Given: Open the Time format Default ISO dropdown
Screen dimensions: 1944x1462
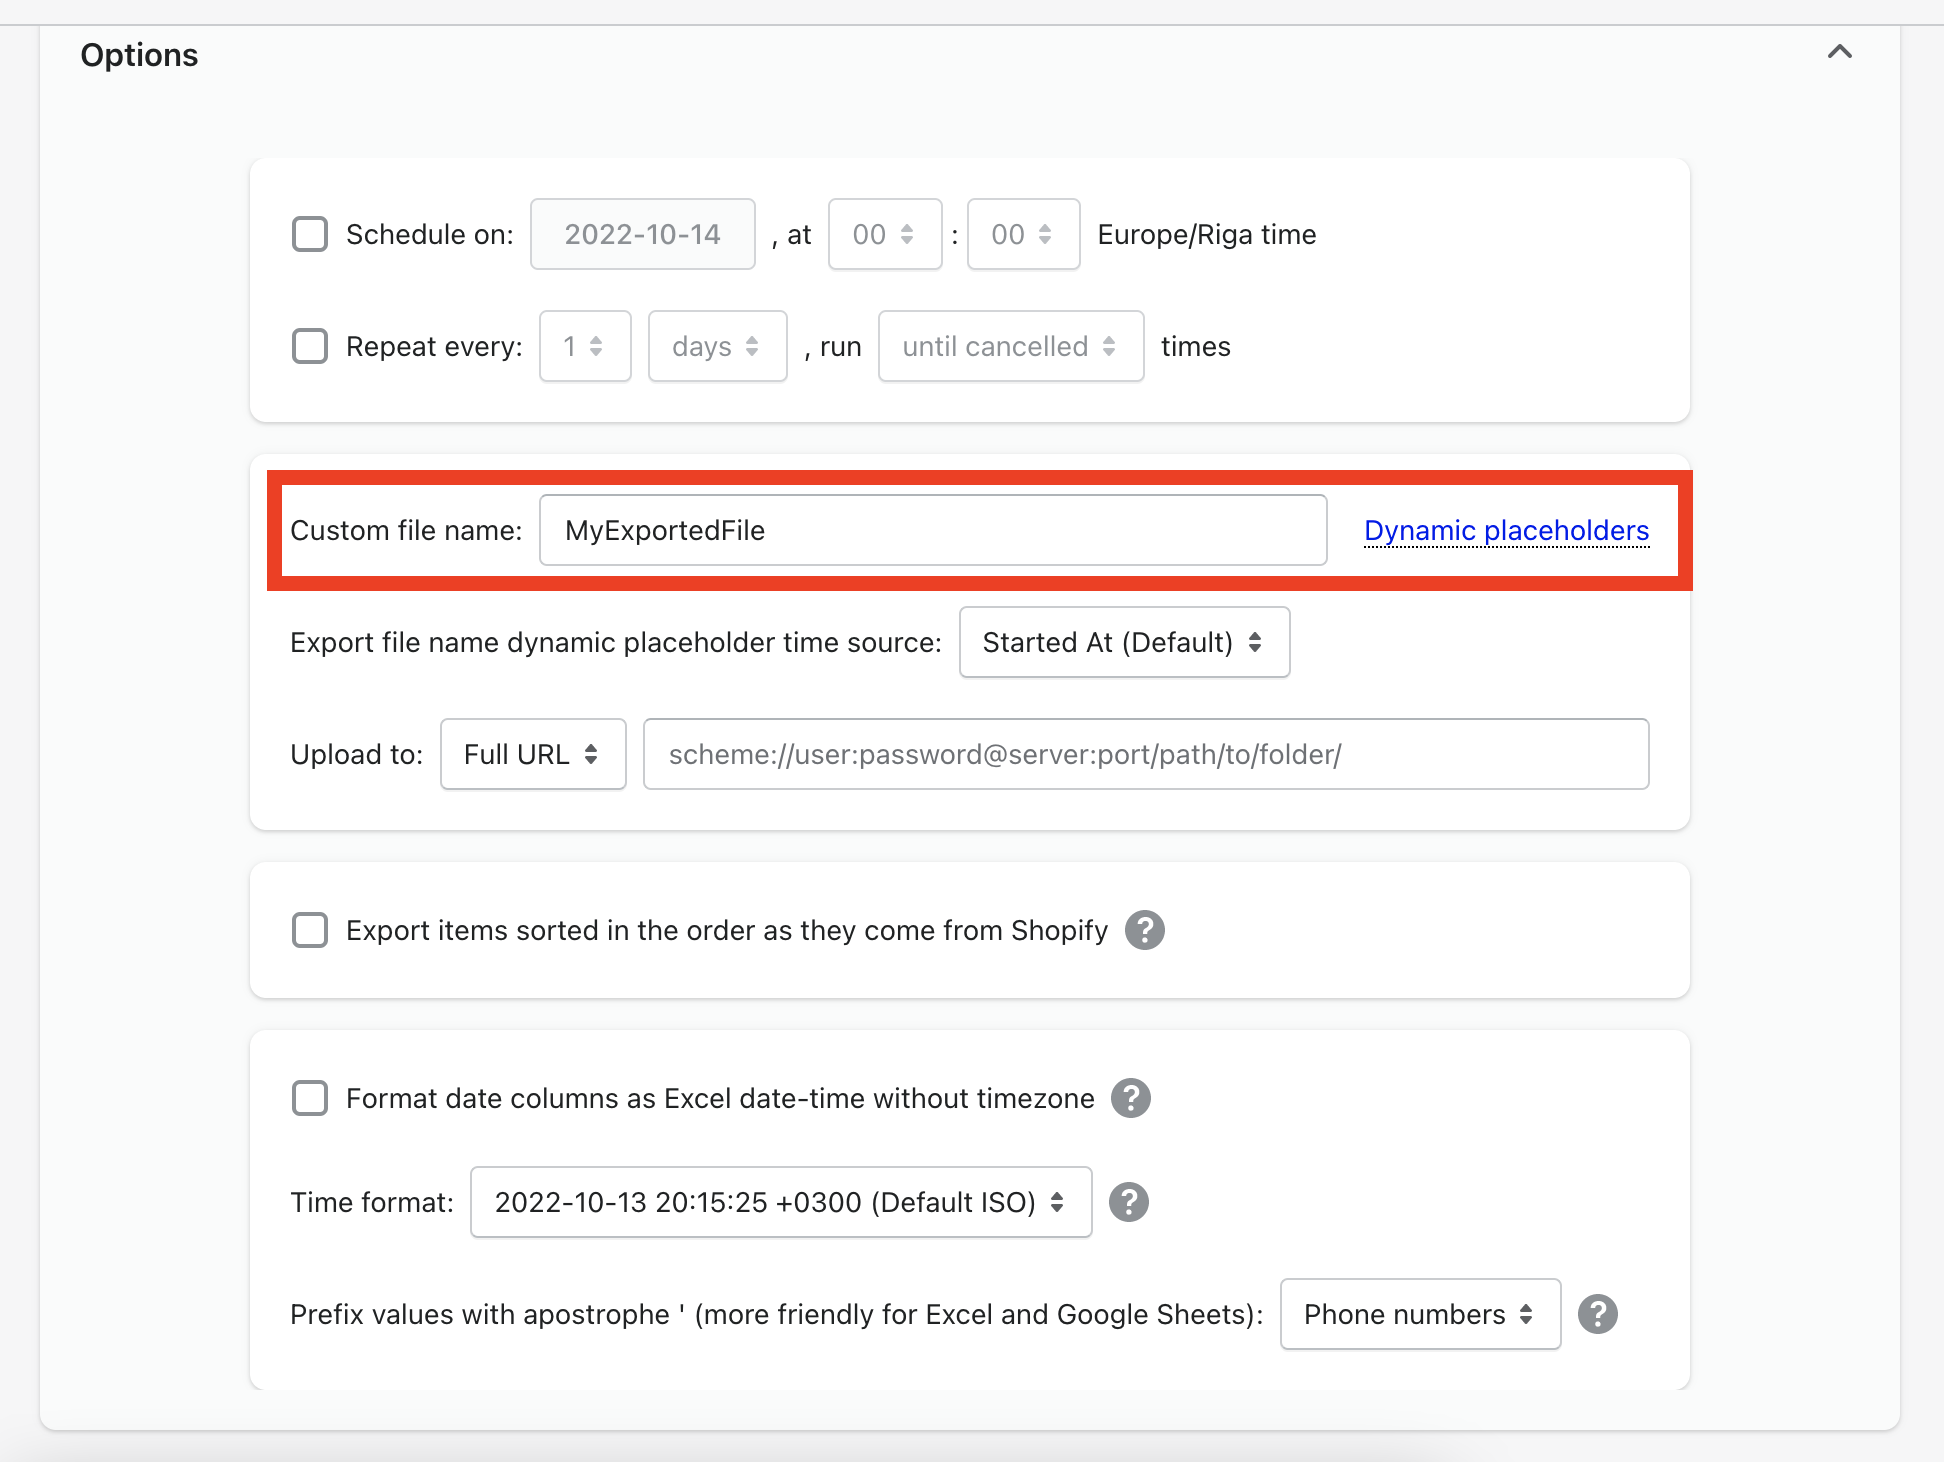Looking at the screenshot, I should coord(780,1202).
